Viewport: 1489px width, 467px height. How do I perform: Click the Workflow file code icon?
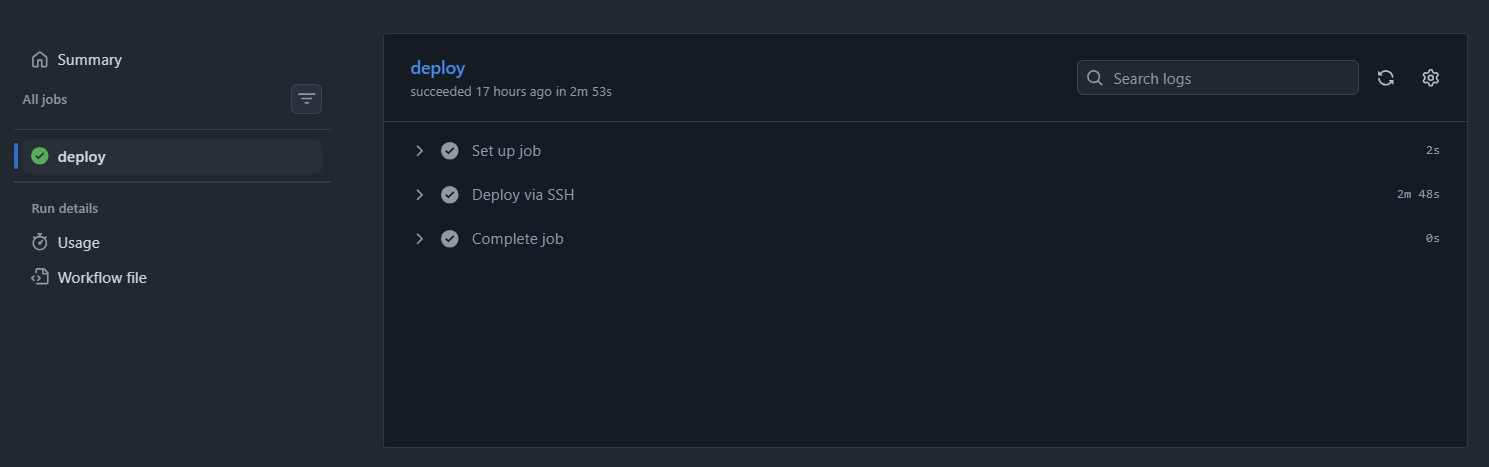40,277
